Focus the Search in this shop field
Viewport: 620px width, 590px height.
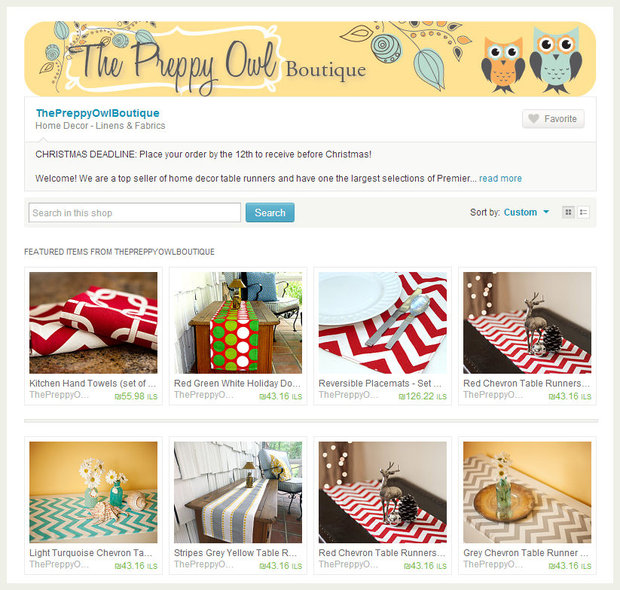point(134,213)
